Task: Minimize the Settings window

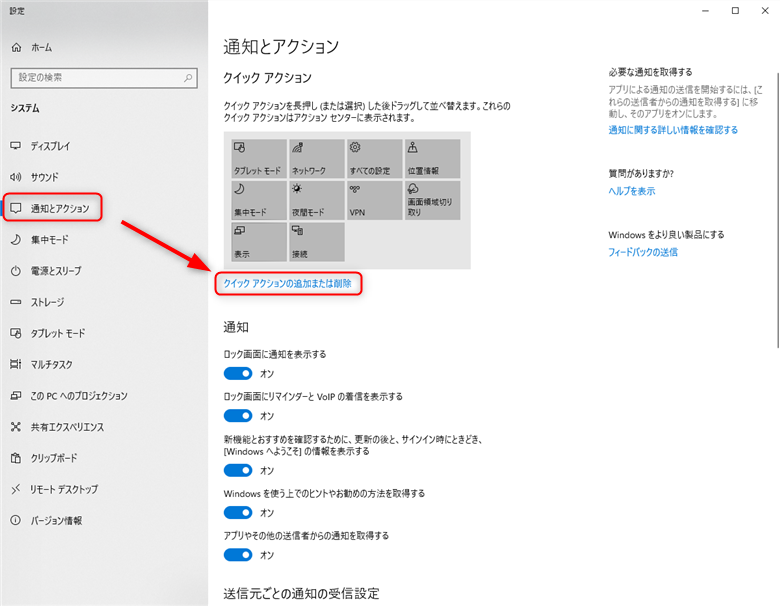Action: [705, 11]
